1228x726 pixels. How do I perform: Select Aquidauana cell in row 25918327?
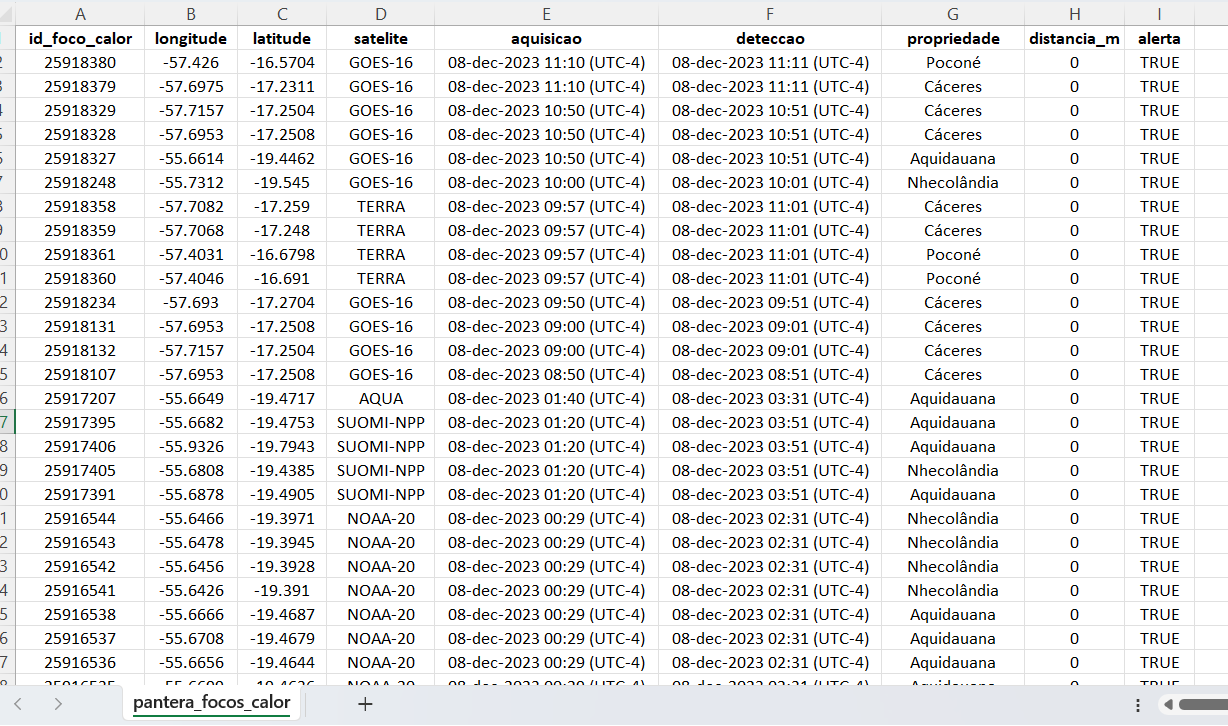(953, 158)
